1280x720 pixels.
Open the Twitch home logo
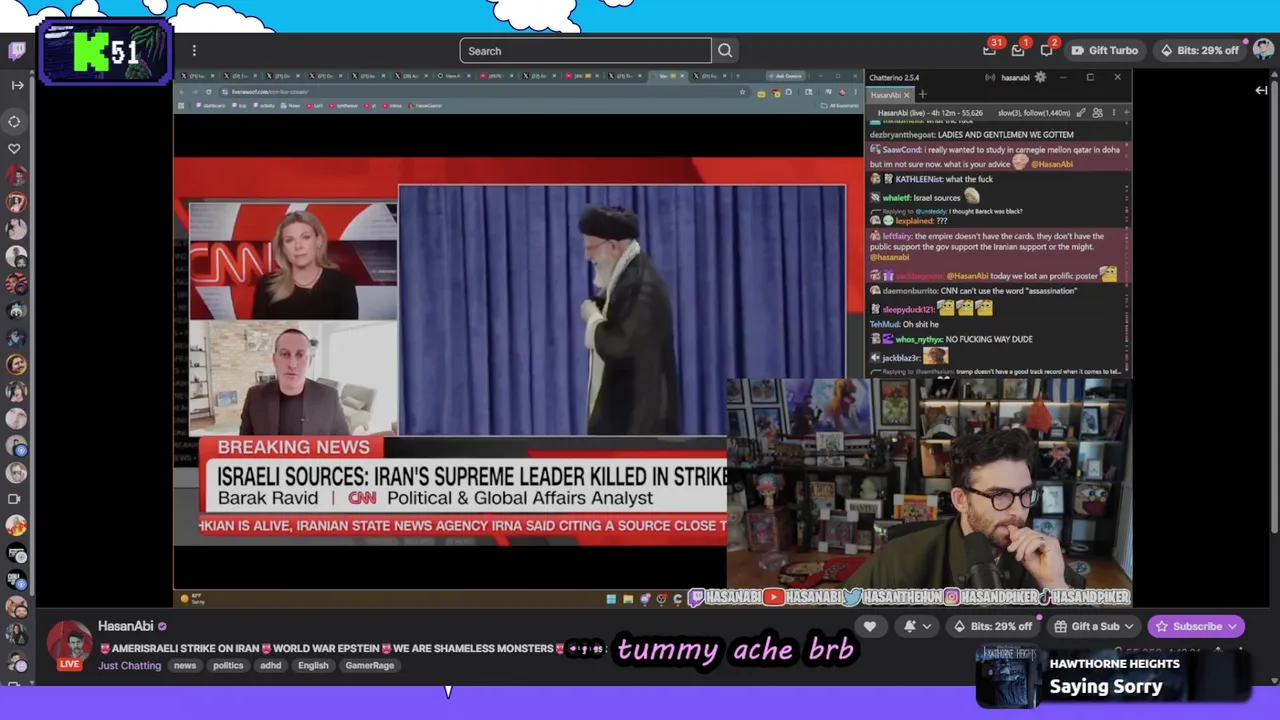[x=17, y=50]
